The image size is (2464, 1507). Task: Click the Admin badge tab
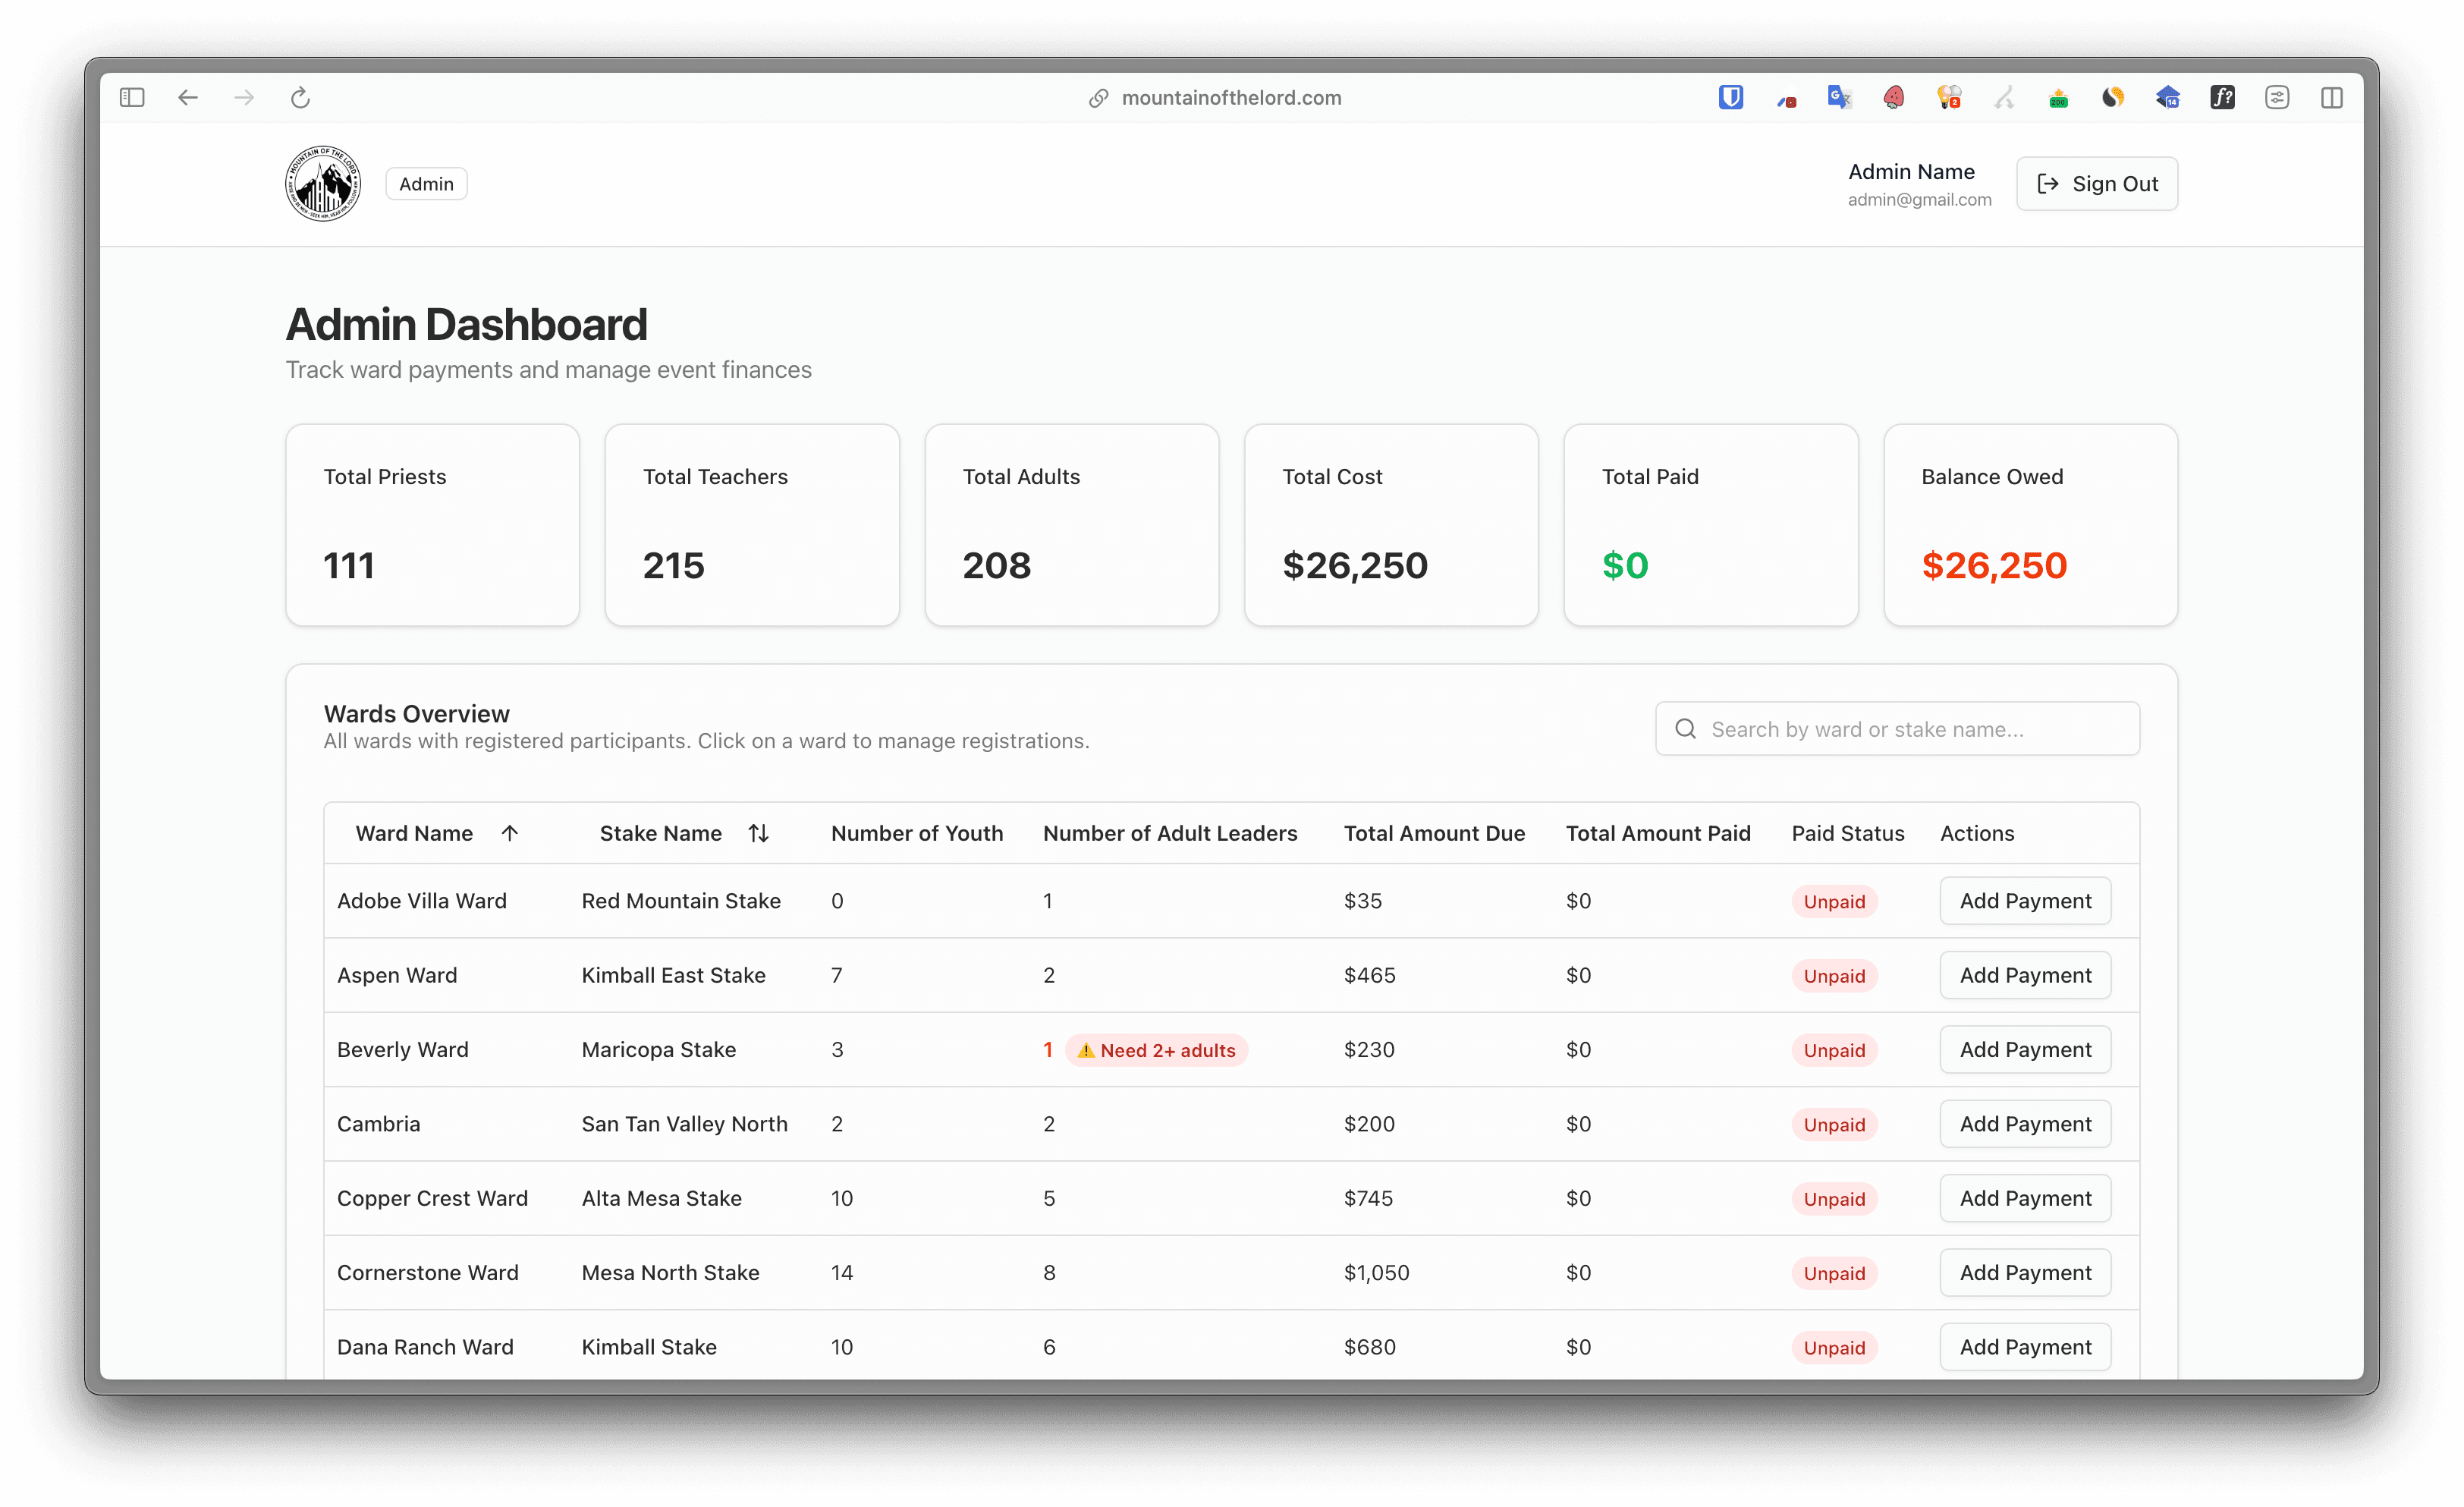[x=426, y=184]
